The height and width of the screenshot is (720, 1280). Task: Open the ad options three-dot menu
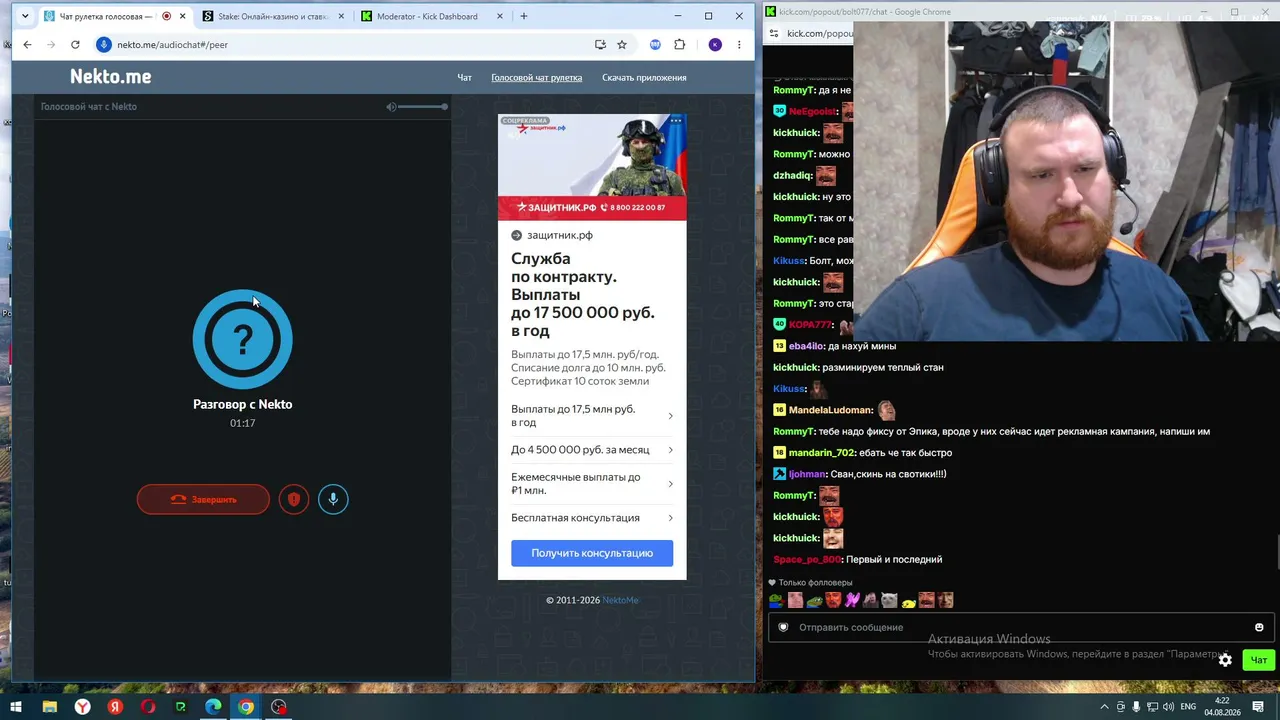pyautogui.click(x=676, y=121)
